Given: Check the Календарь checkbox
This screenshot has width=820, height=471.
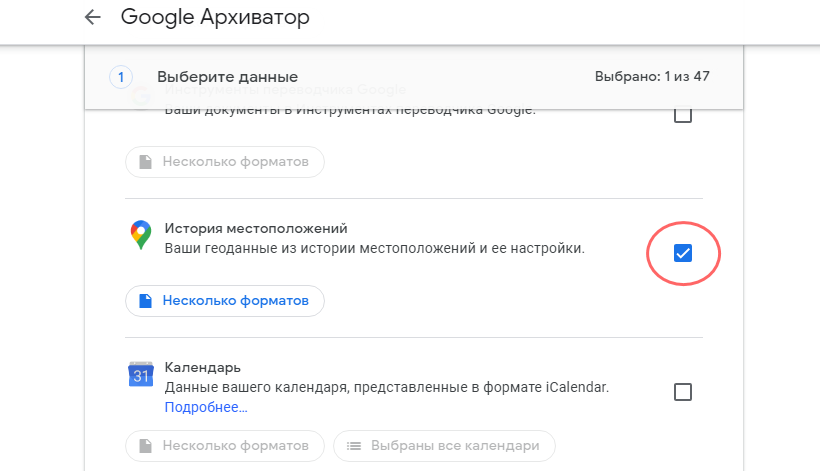Looking at the screenshot, I should pos(682,392).
